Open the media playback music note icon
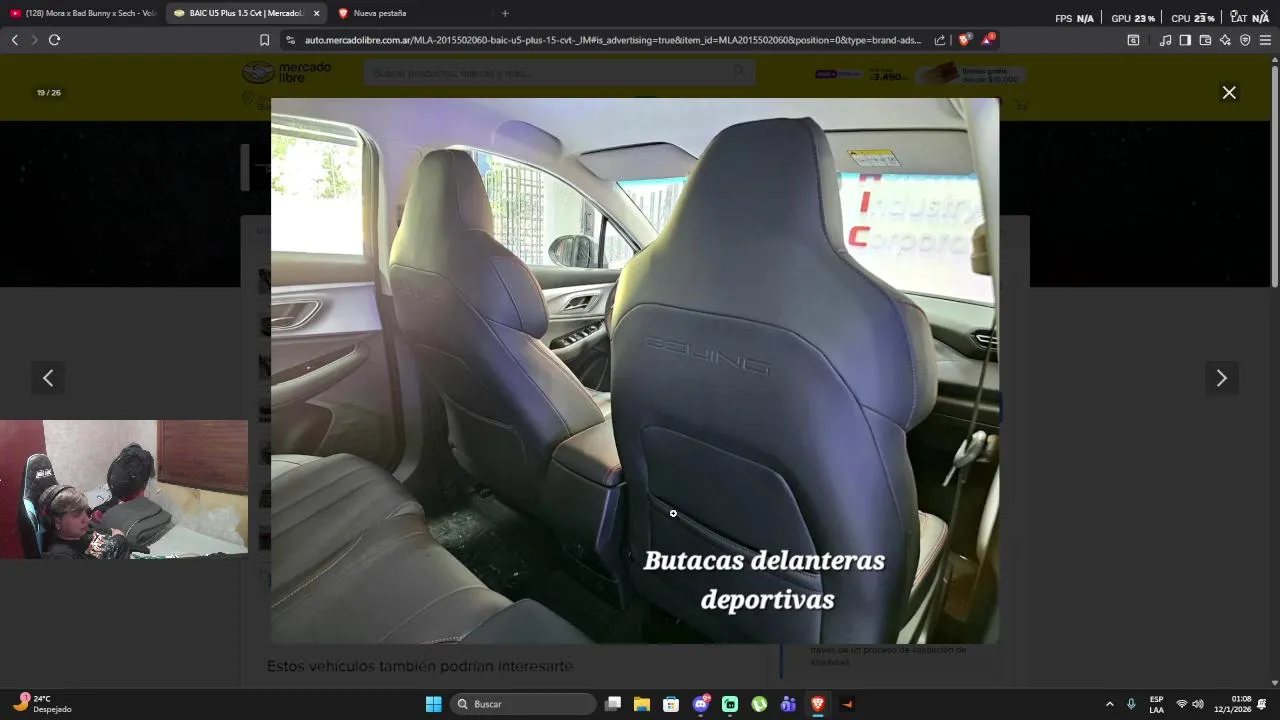This screenshot has width=1280, height=720. 1165,40
